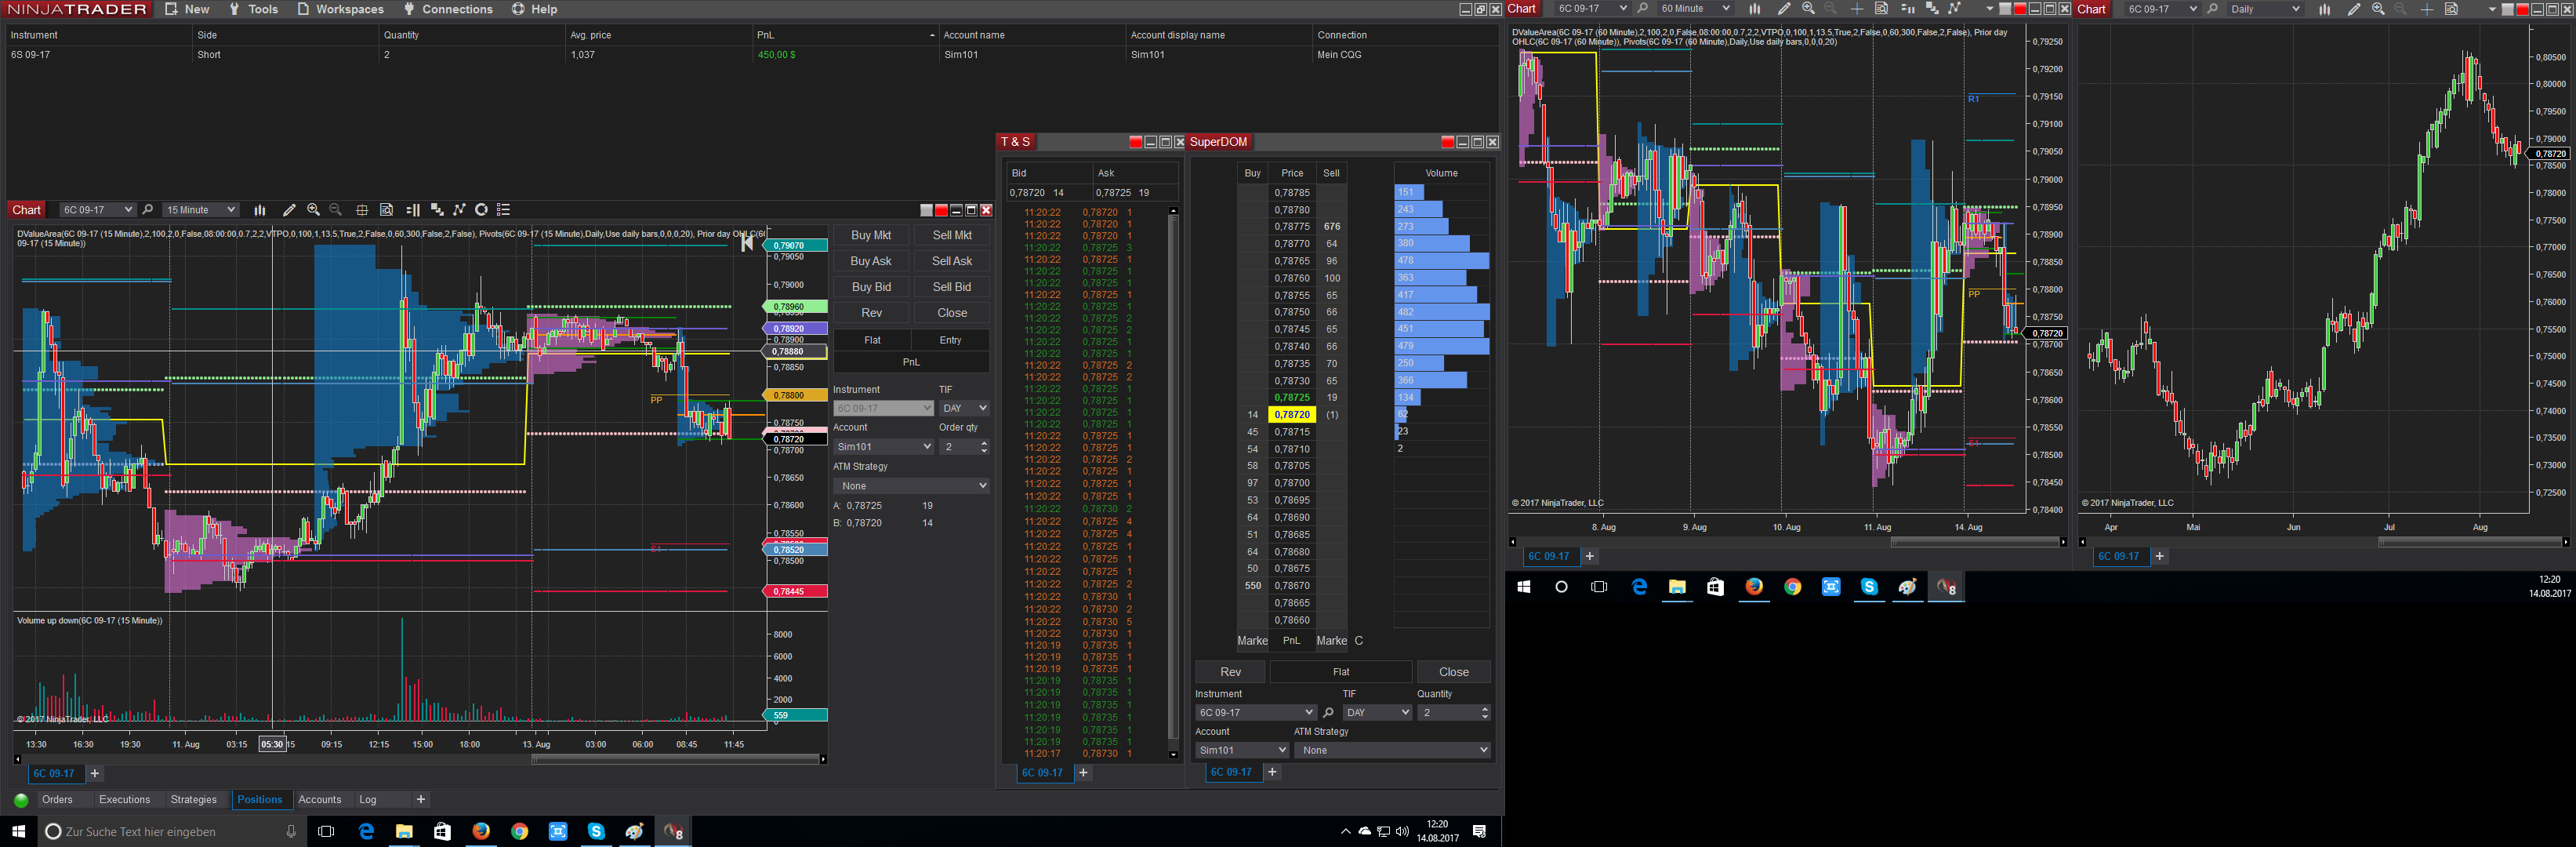The height and width of the screenshot is (847, 2576).
Task: Expand the toolbar overflow arrow in 60 Minute chart
Action: pyautogui.click(x=1989, y=9)
